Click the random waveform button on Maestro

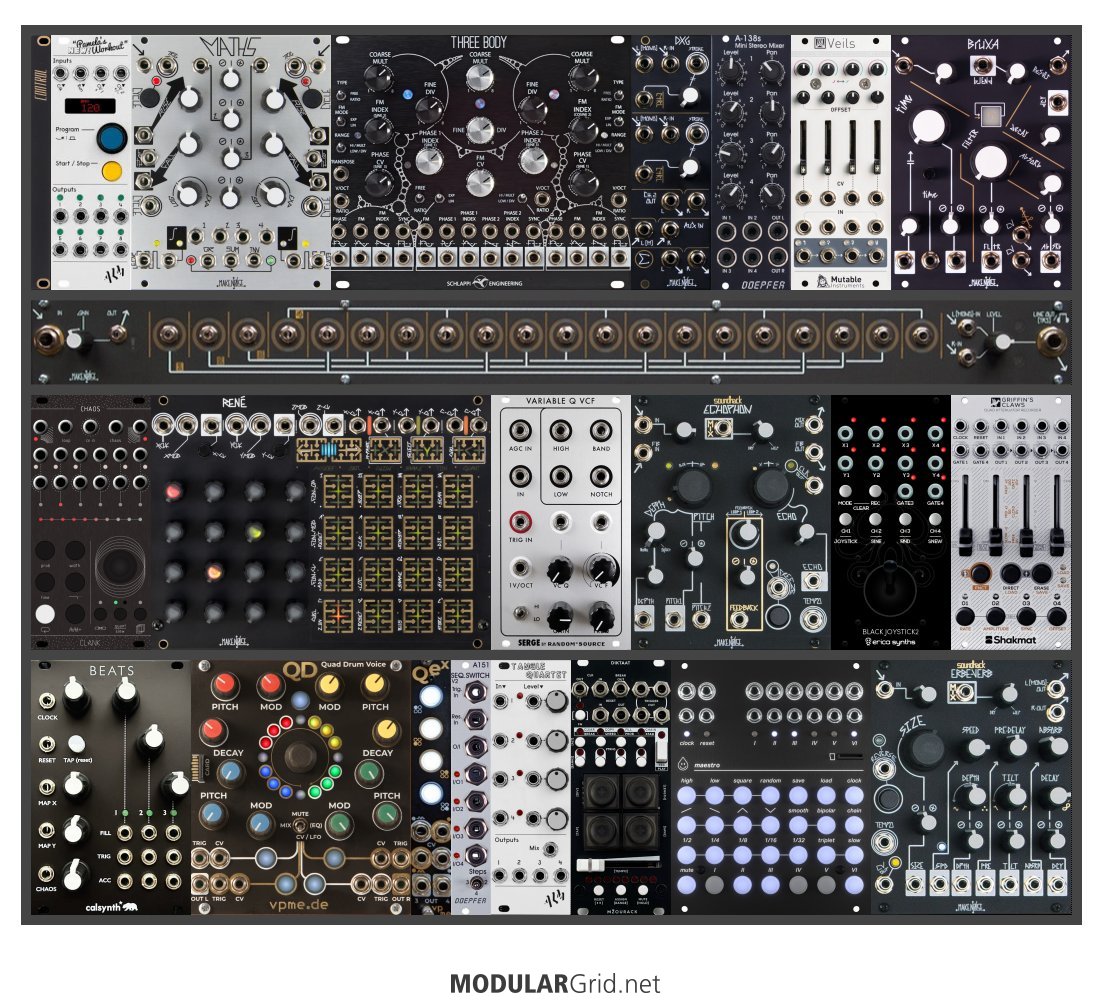(x=770, y=796)
